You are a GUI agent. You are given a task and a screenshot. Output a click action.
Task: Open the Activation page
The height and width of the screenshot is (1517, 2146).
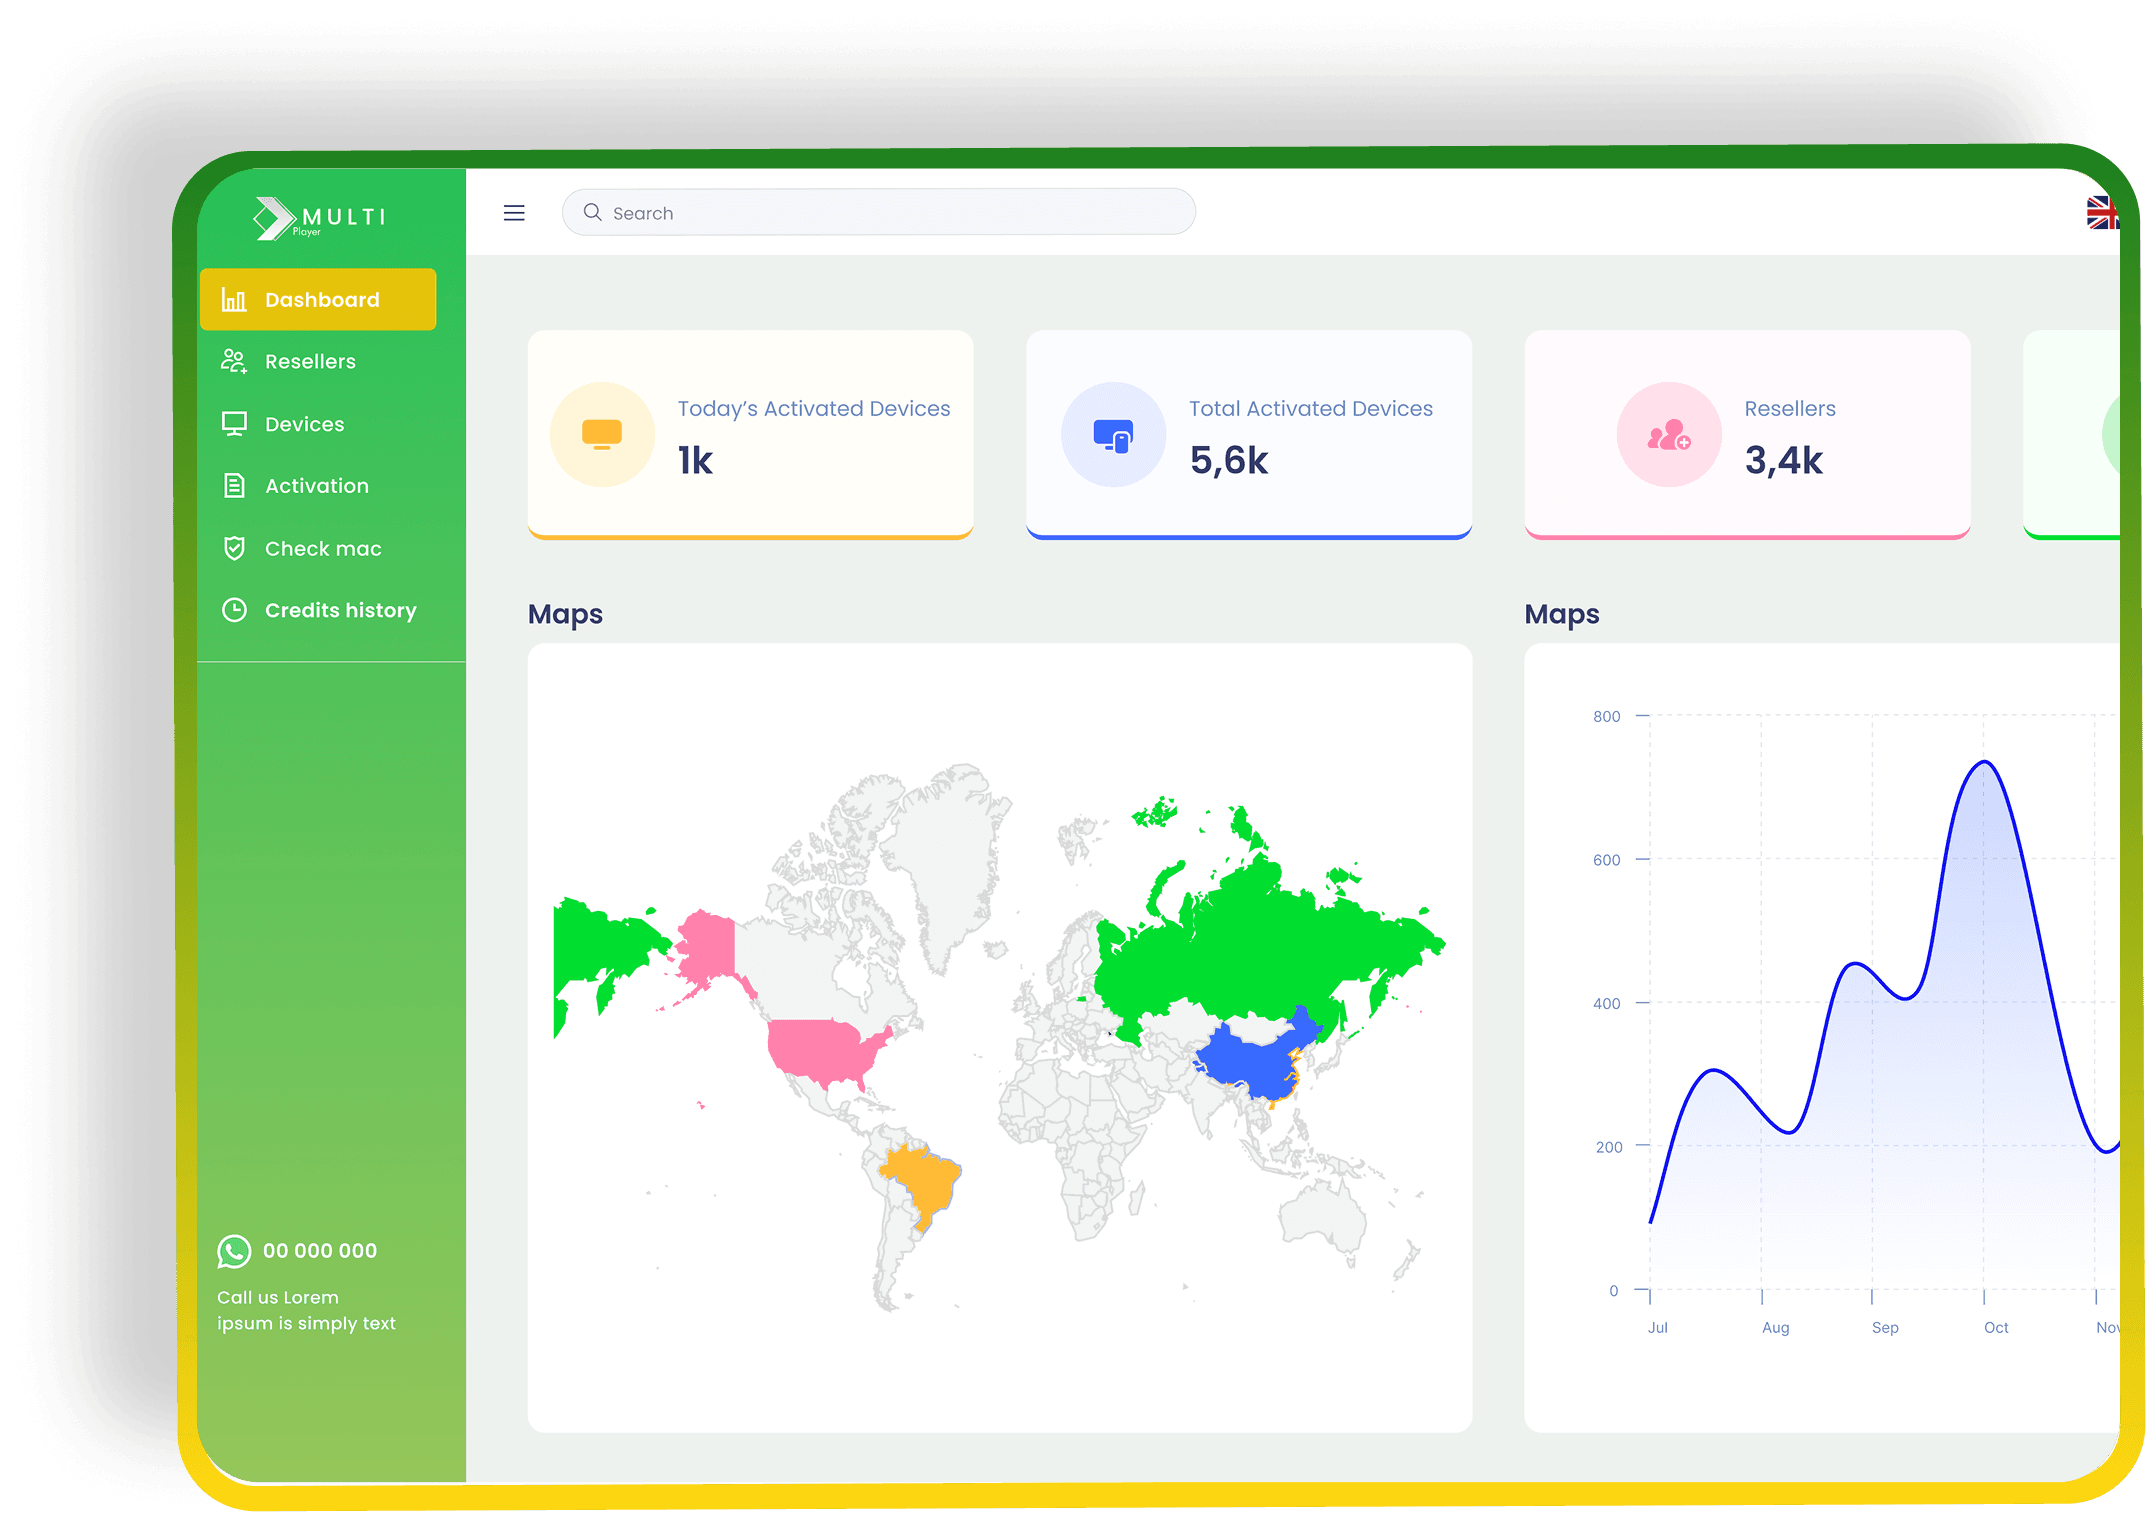[316, 486]
